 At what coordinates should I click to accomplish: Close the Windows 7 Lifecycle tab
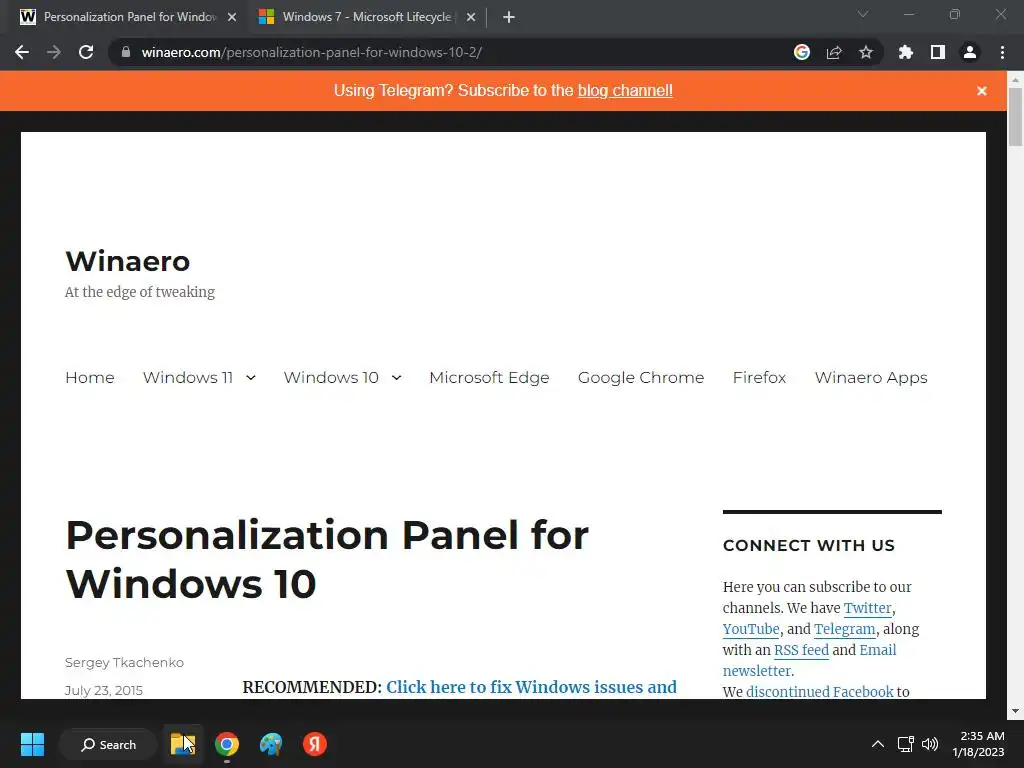[471, 17]
